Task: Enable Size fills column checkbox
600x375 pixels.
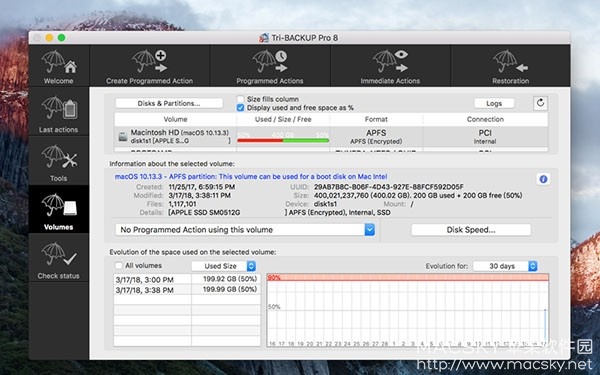Action: 240,99
